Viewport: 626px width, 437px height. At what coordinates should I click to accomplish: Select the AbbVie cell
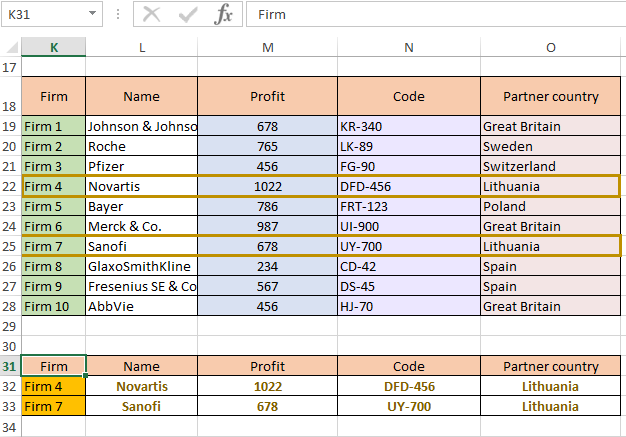tap(142, 306)
